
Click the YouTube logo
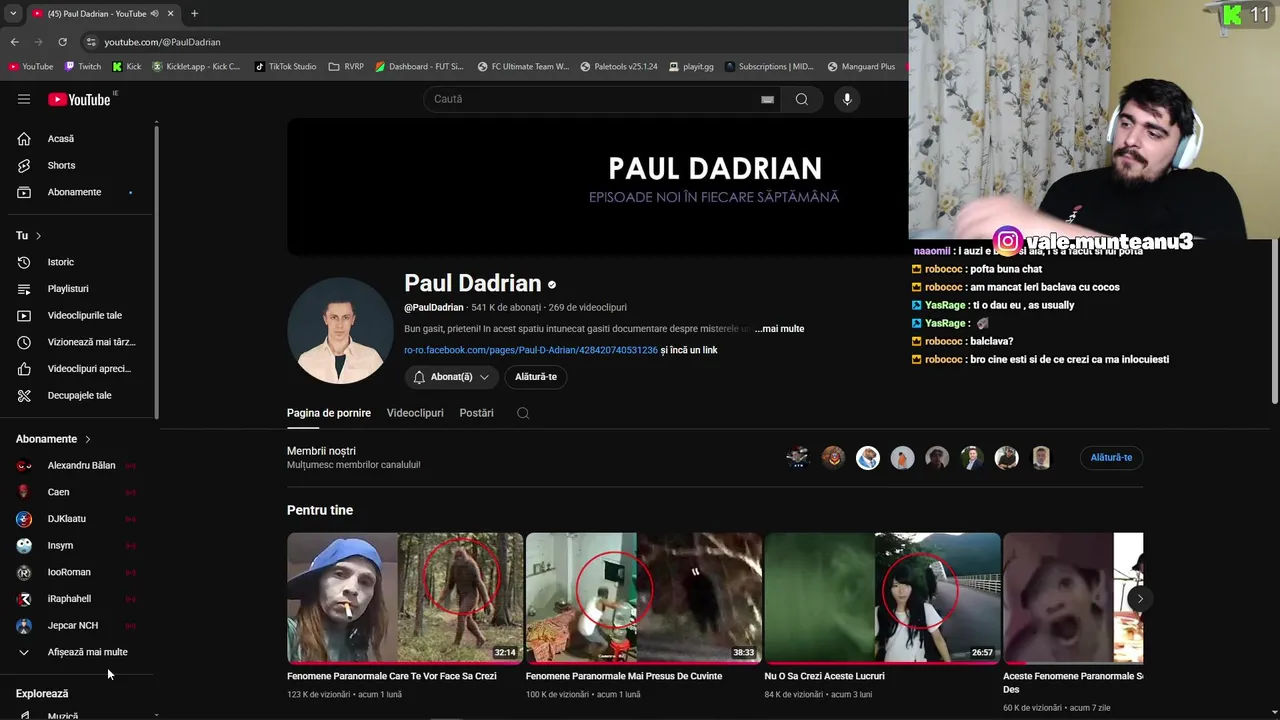80,99
